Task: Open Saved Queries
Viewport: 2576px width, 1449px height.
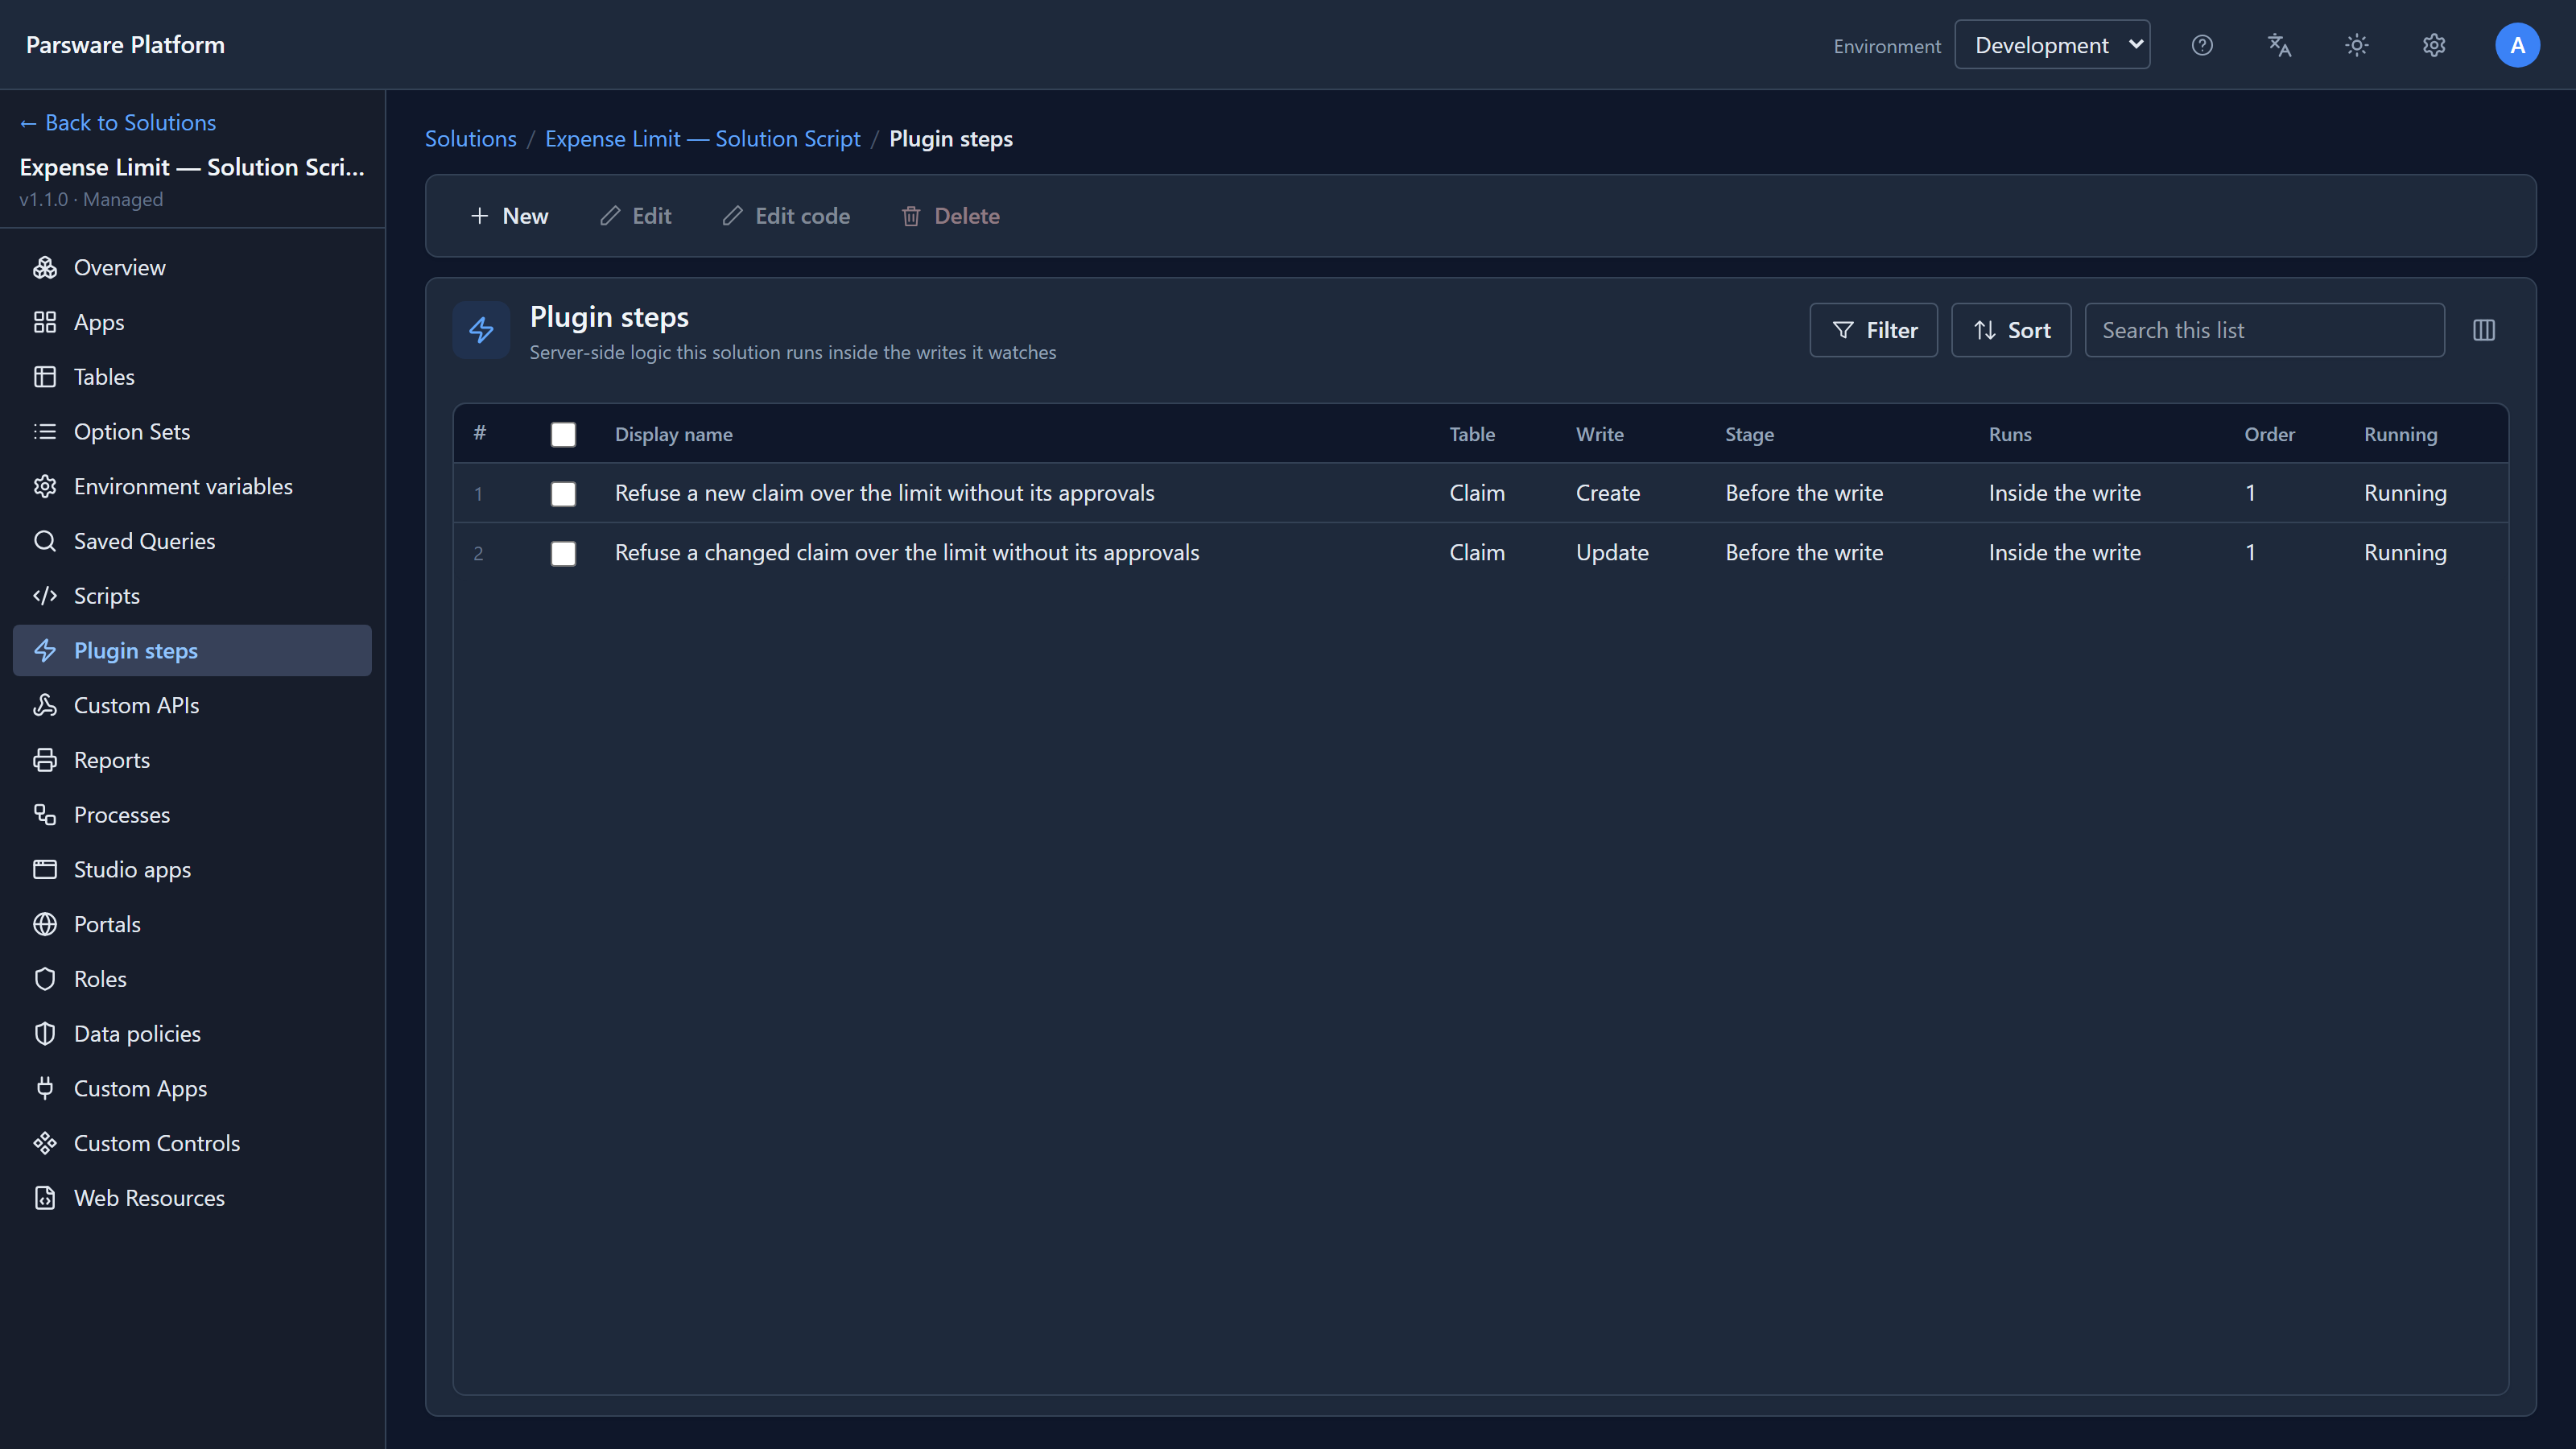Action: (192, 541)
